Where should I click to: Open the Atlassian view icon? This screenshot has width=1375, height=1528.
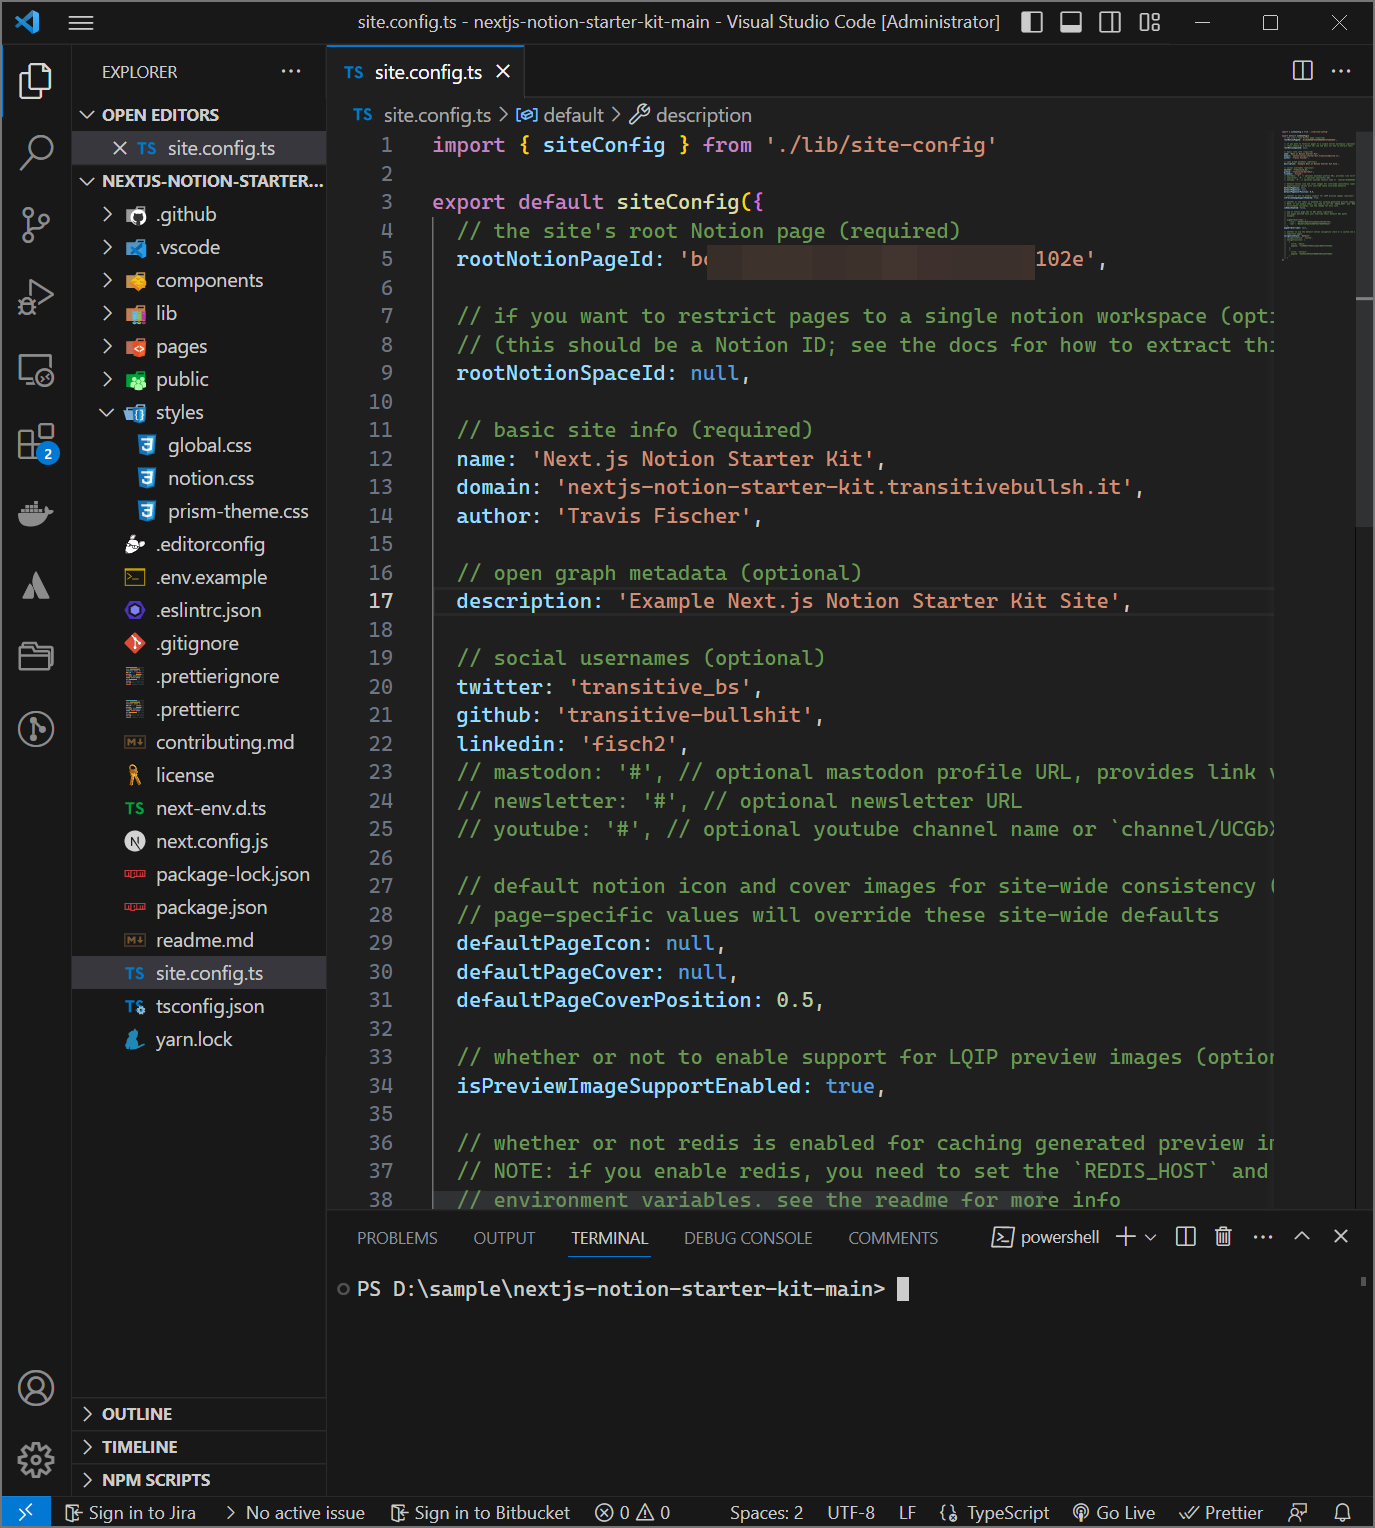pyautogui.click(x=36, y=586)
